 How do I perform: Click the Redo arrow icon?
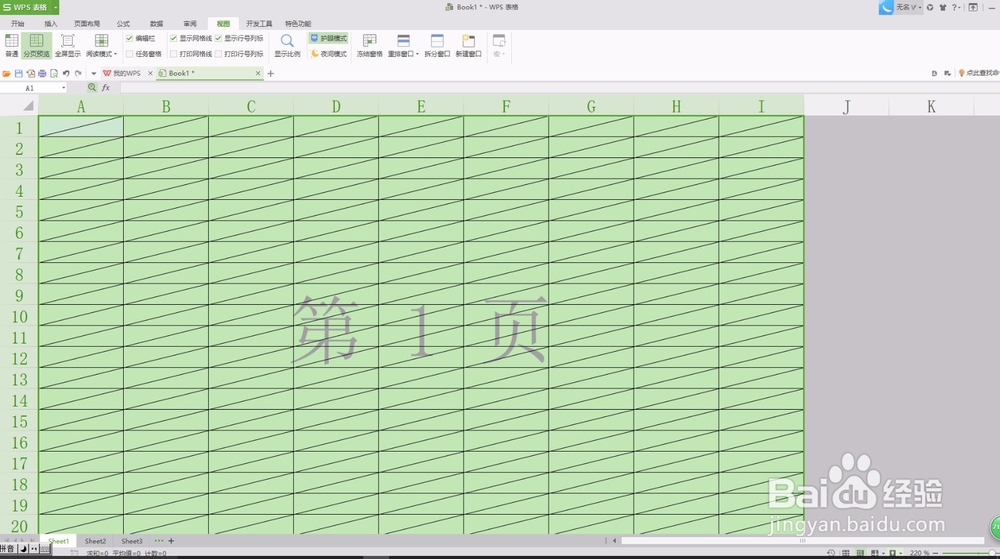(x=78, y=73)
